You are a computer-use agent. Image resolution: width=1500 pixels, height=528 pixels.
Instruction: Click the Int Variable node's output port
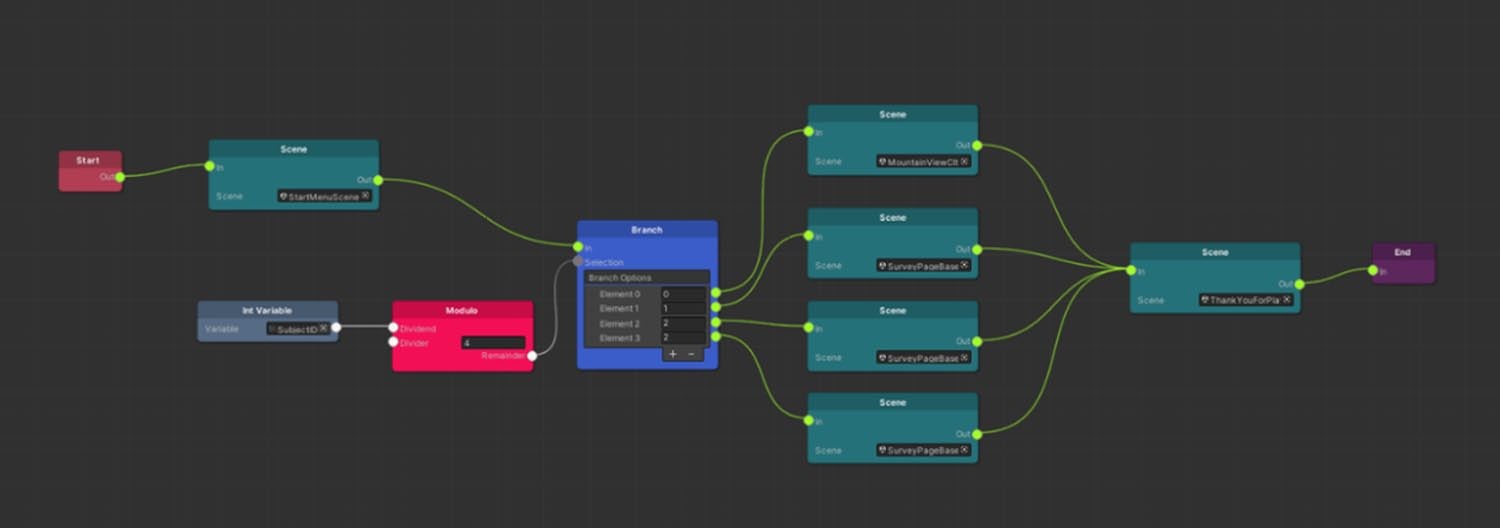336,327
